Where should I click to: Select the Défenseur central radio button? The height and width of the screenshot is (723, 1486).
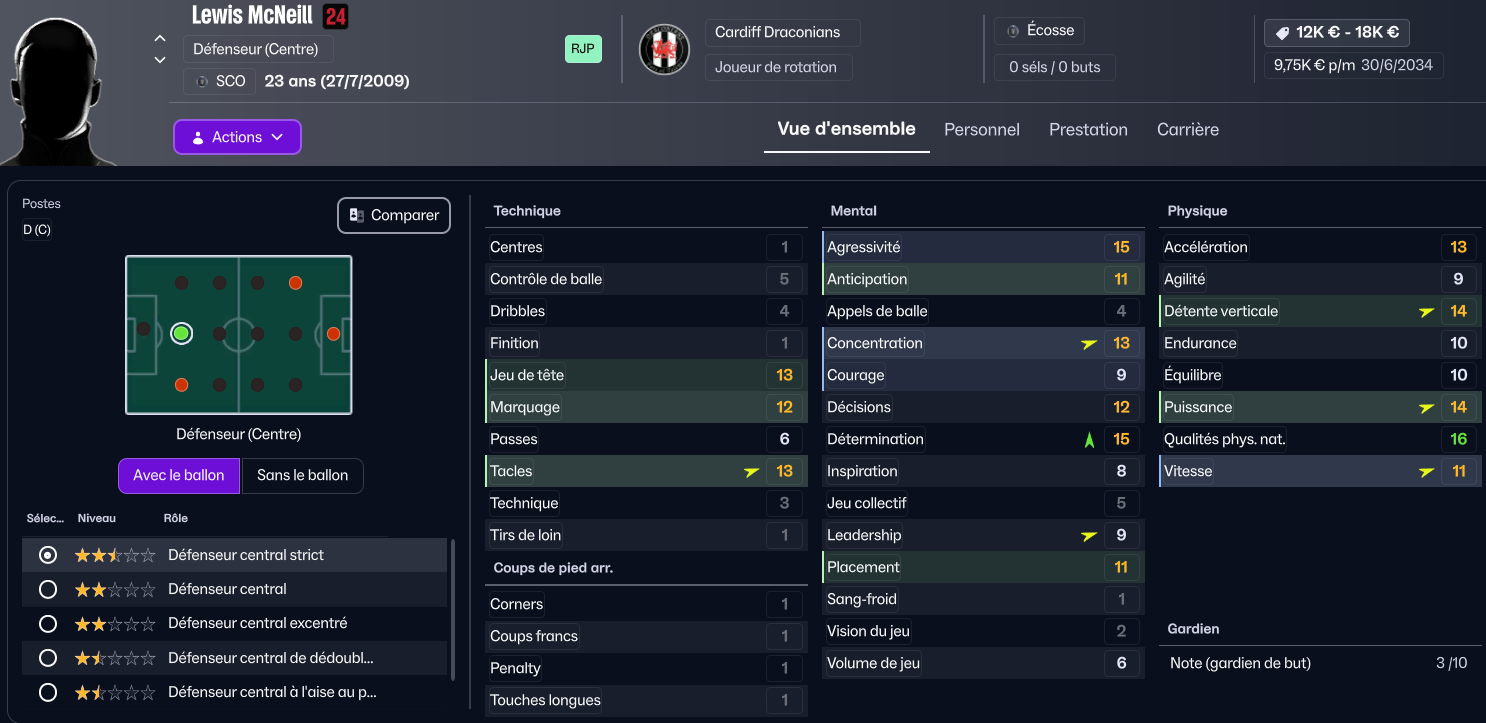point(47,589)
